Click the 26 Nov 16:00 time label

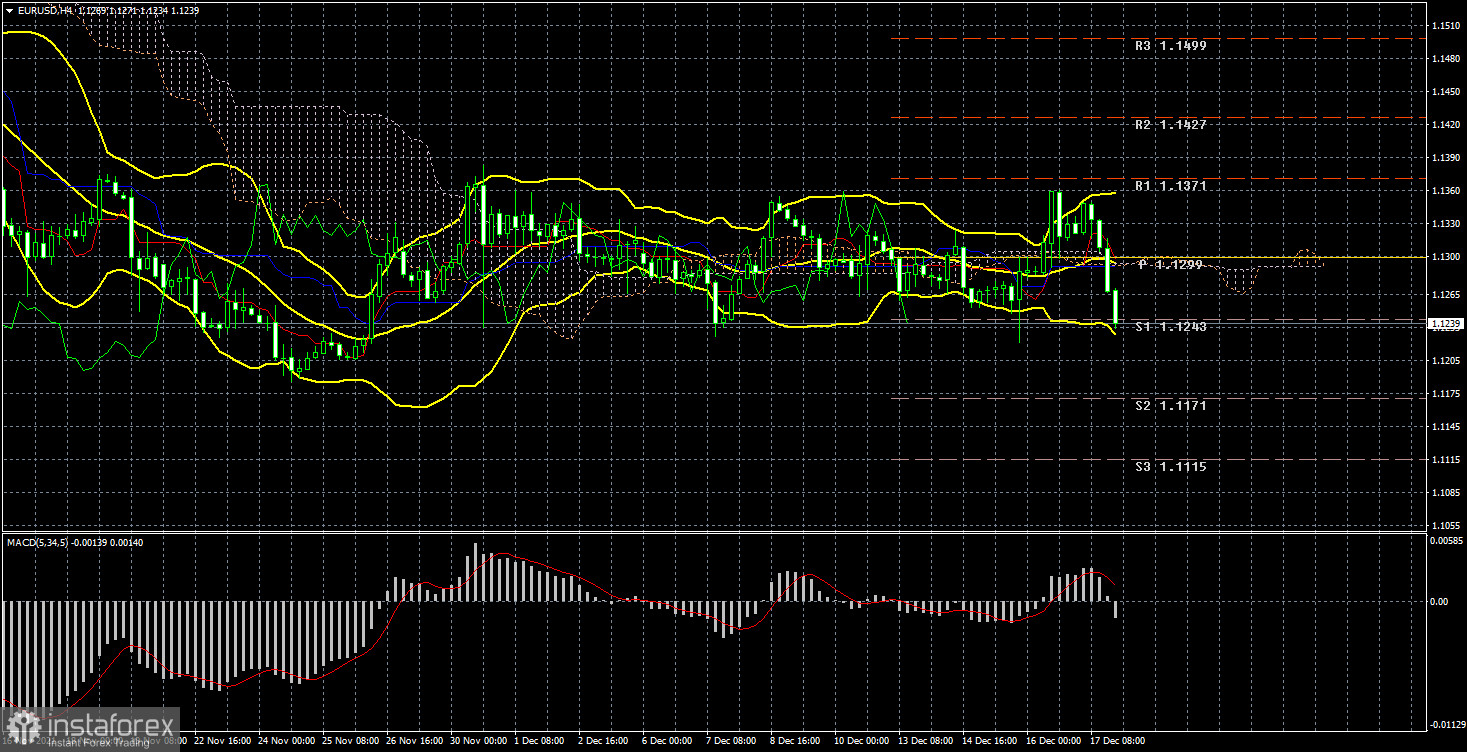point(415,742)
